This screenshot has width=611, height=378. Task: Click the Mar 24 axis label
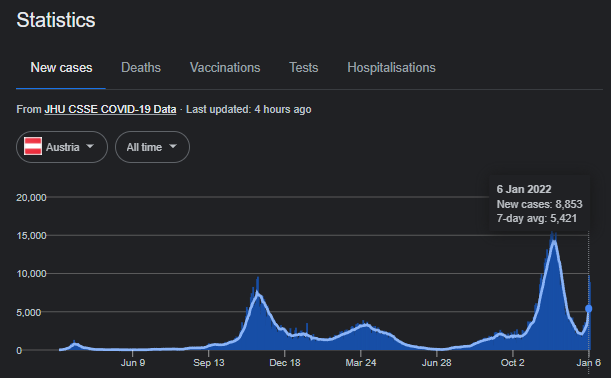pos(361,363)
